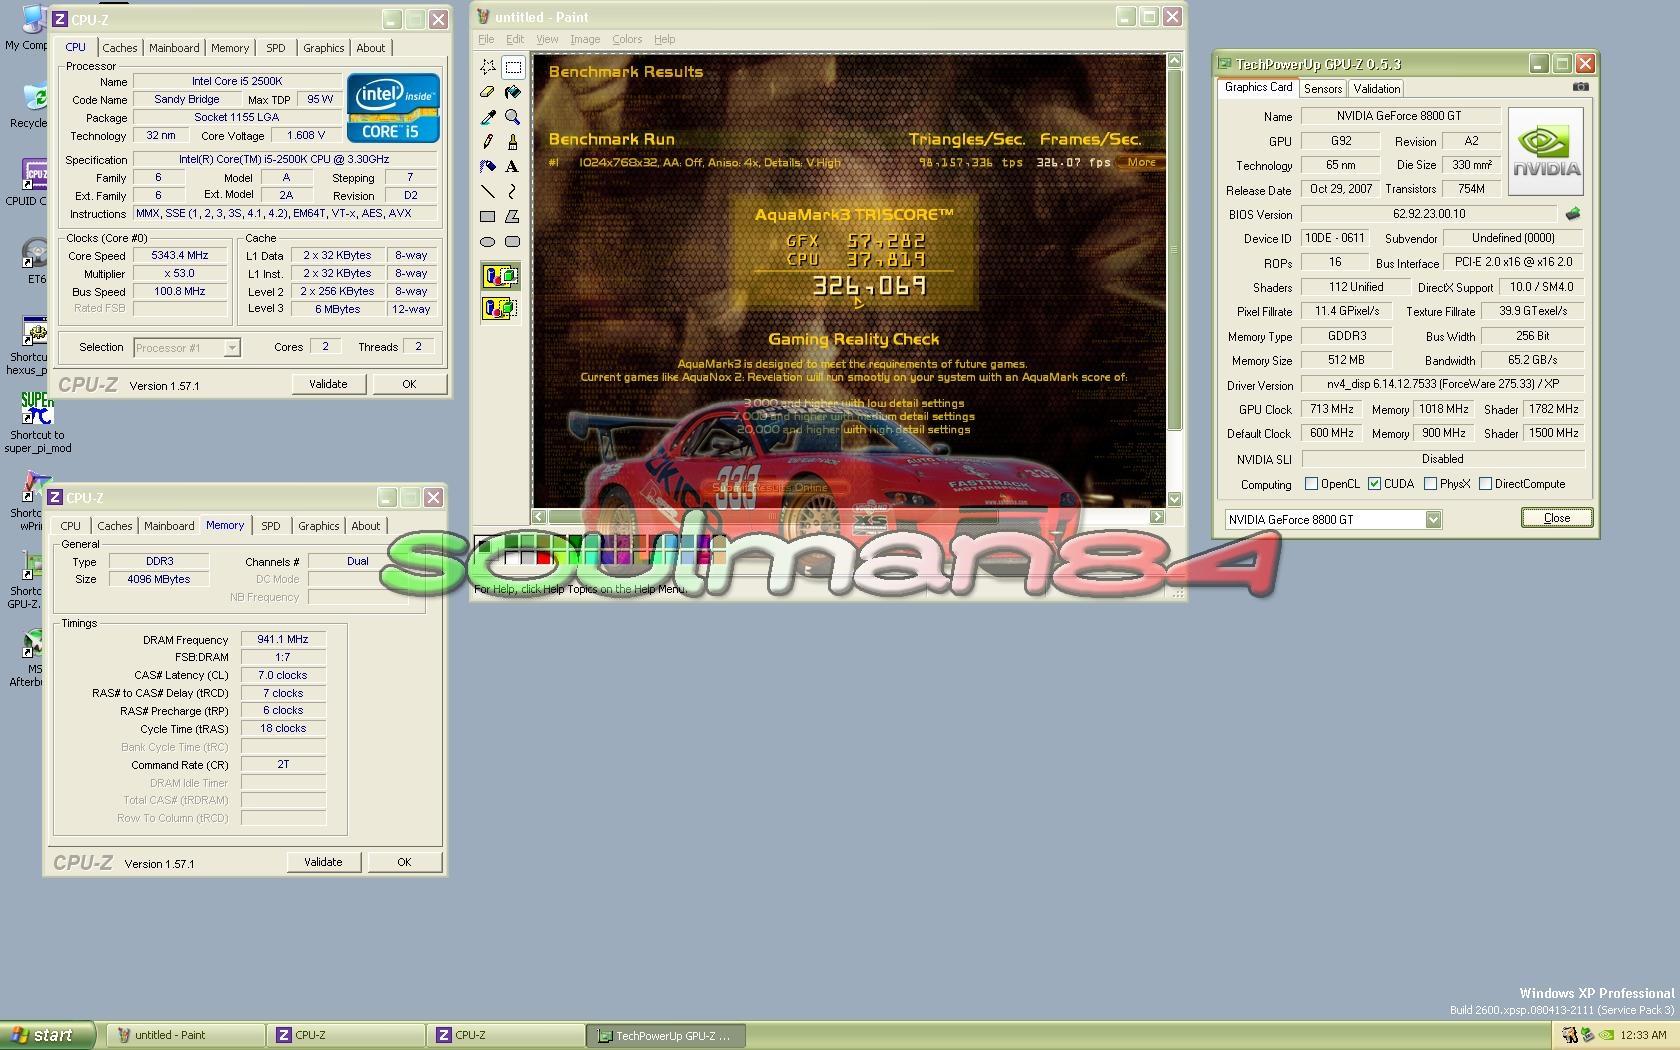This screenshot has height=1050, width=1680.
Task: Select the My Computer desktop icon
Action: click(28, 27)
